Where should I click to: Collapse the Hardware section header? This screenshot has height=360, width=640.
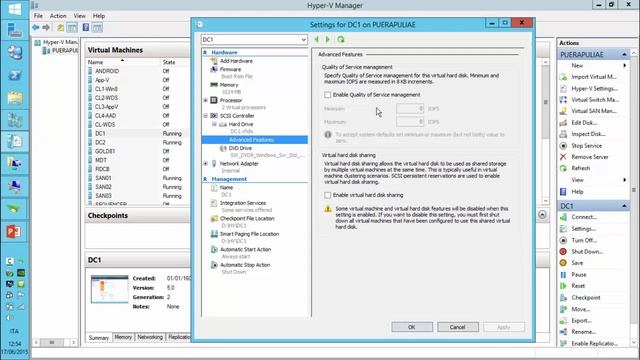205,53
